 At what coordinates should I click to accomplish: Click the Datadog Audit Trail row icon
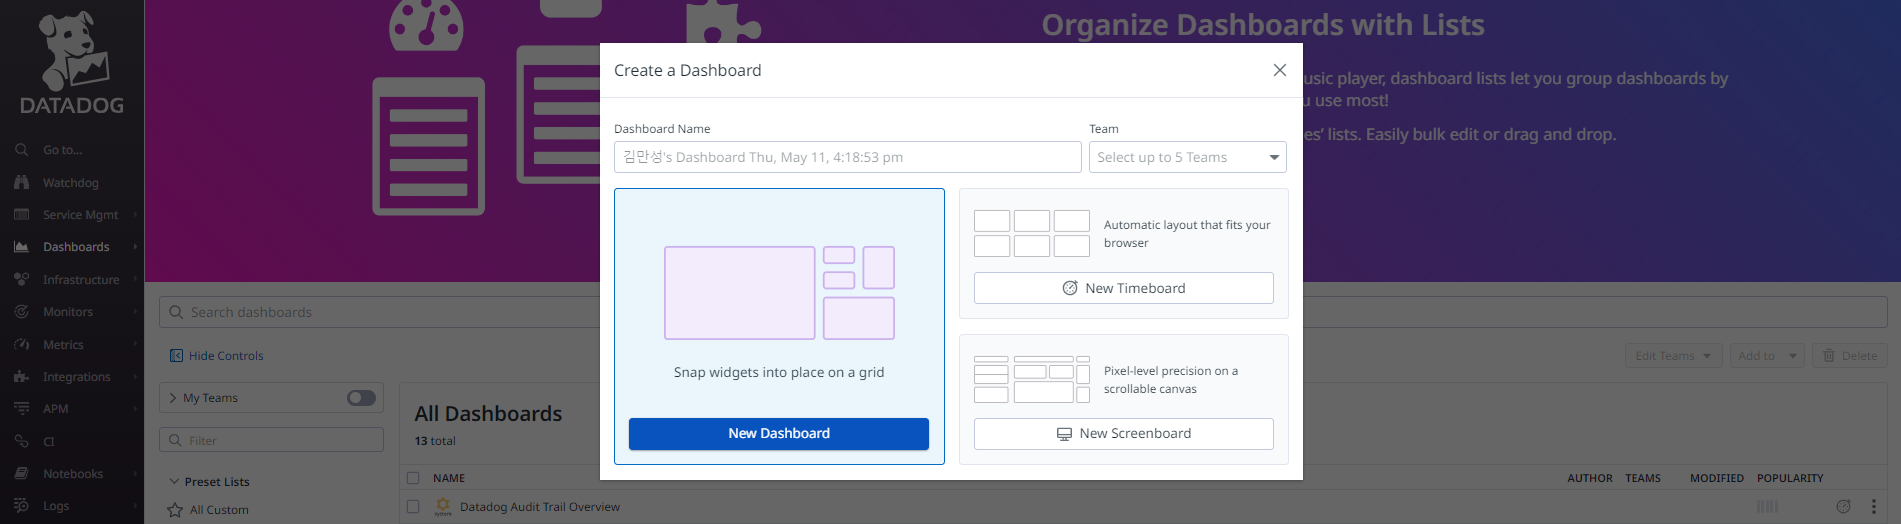tap(443, 507)
